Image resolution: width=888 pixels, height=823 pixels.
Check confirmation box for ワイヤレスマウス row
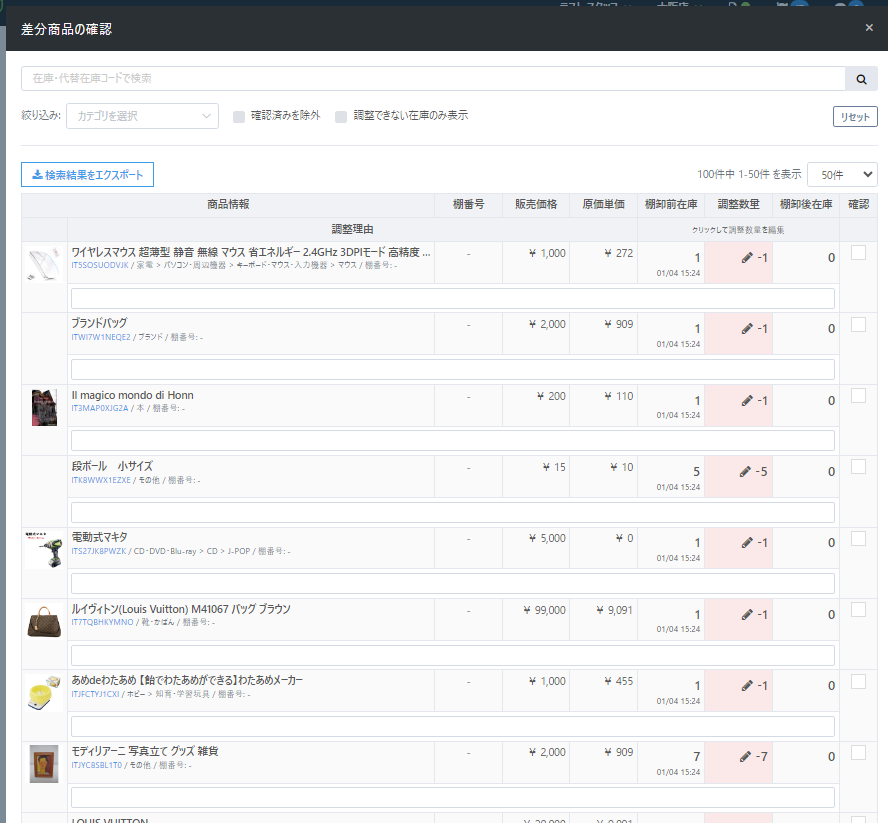[x=858, y=254]
